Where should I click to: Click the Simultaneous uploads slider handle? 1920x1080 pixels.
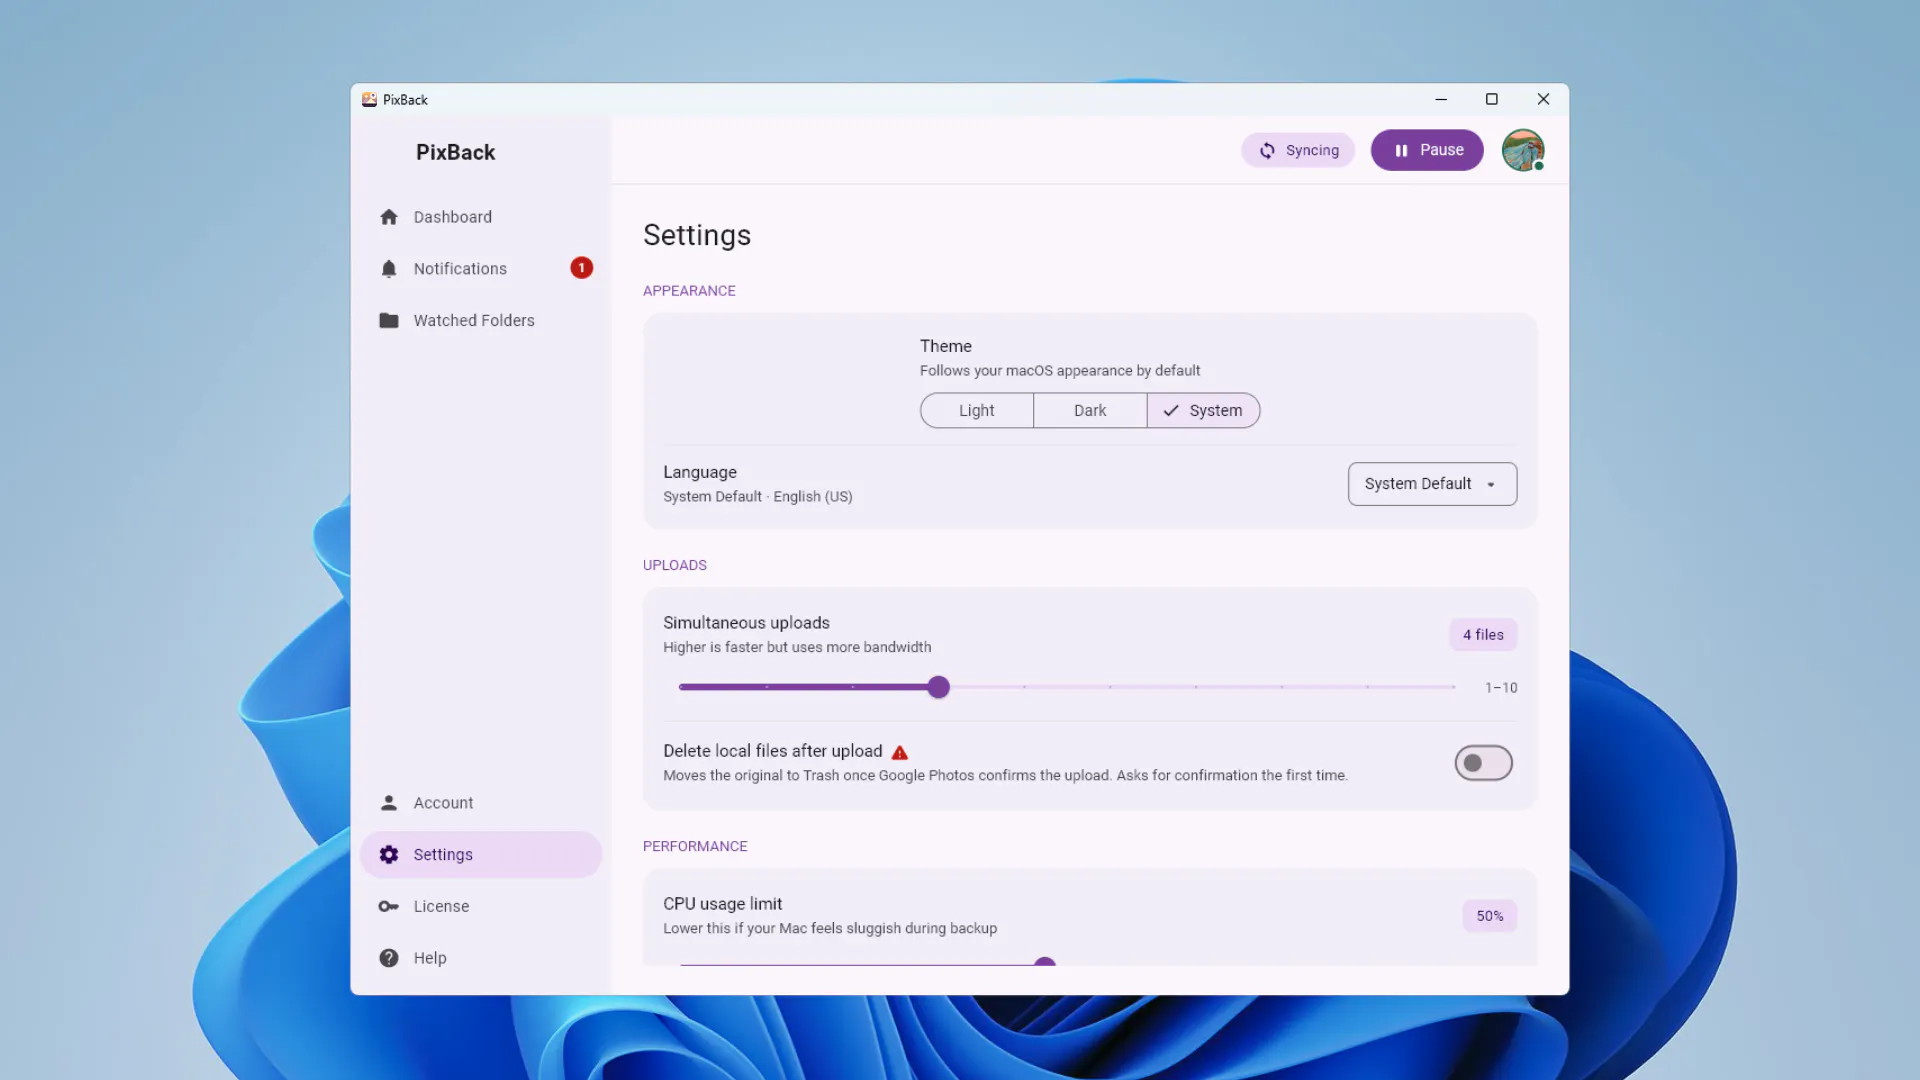point(938,687)
